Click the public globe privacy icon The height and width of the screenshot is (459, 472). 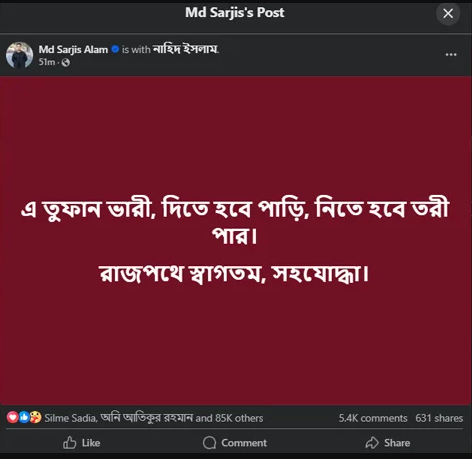[66, 62]
